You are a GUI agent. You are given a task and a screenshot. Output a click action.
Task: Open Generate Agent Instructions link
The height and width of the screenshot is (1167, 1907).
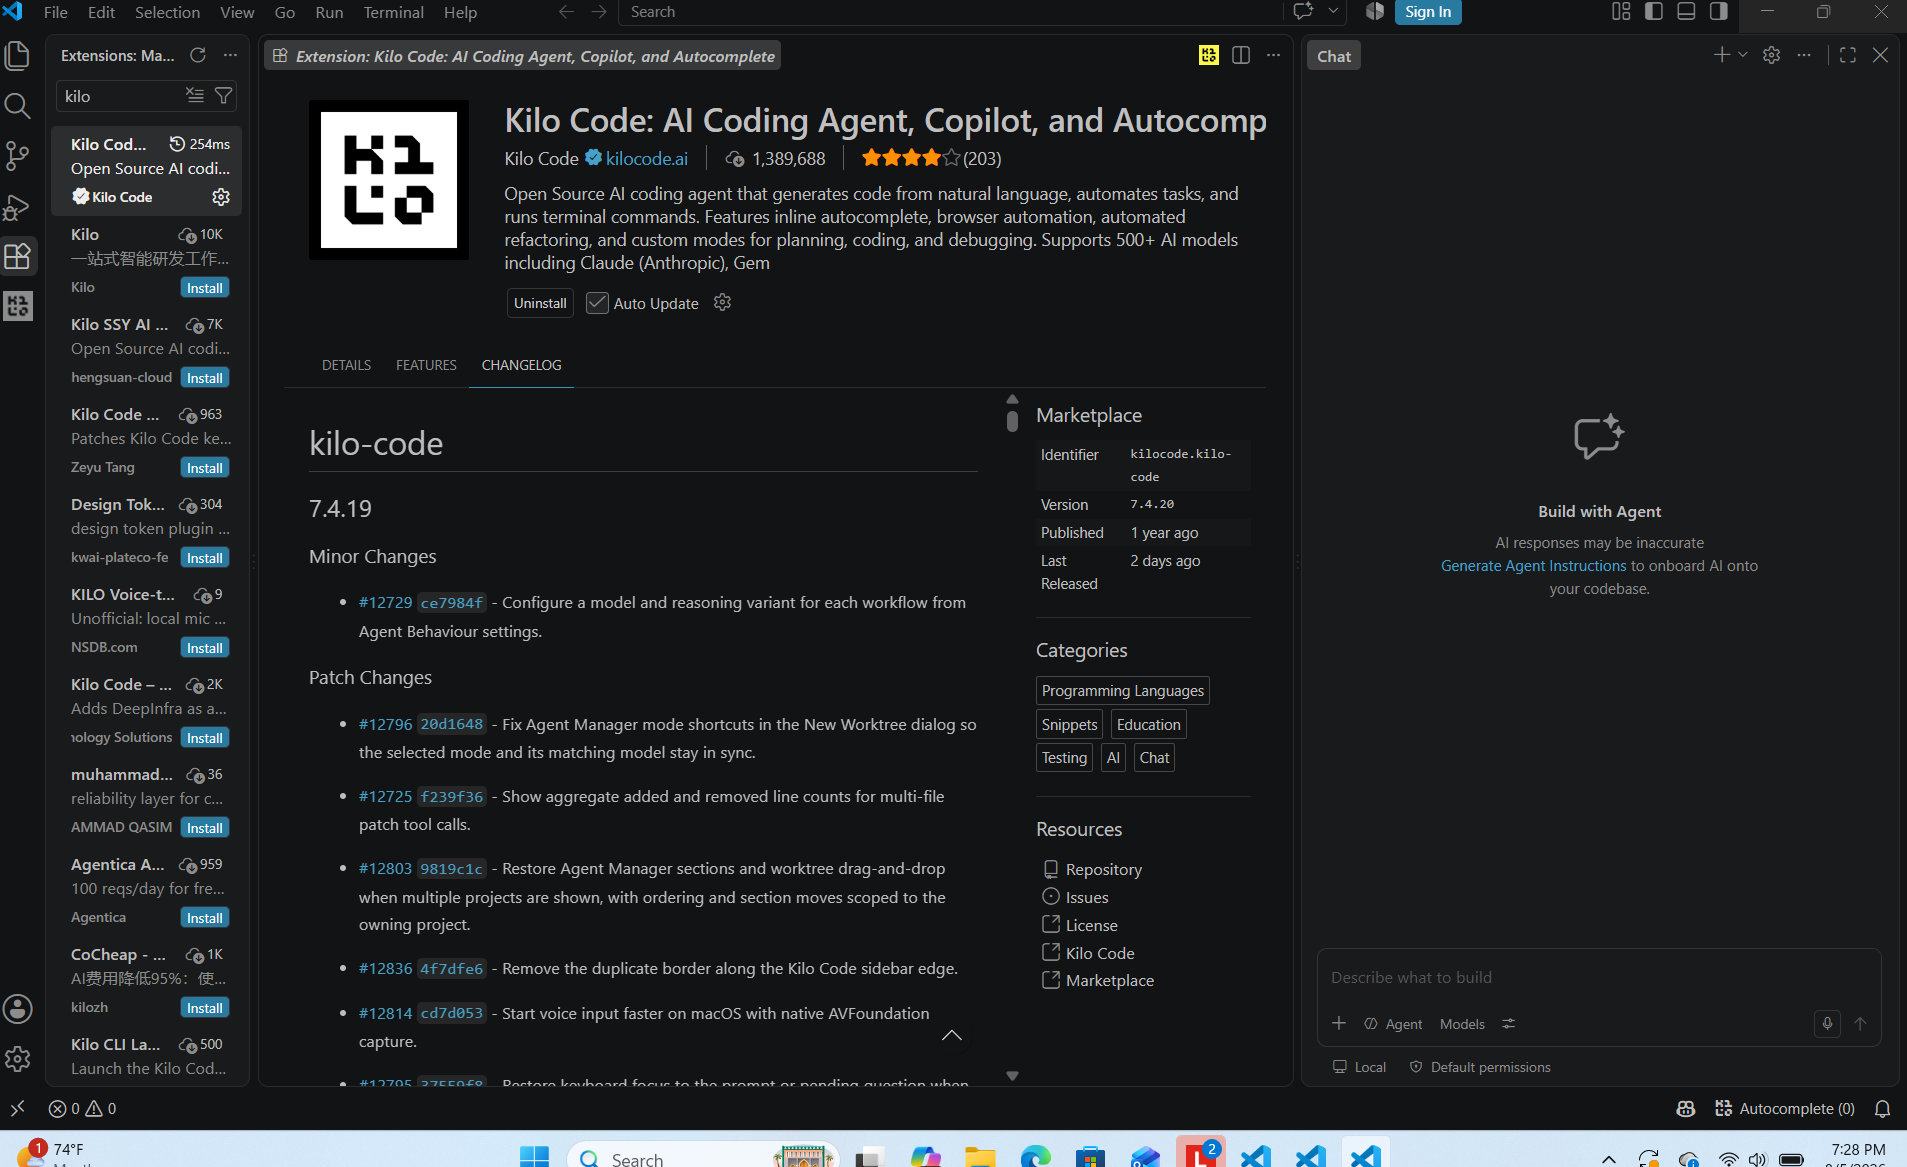coord(1533,566)
